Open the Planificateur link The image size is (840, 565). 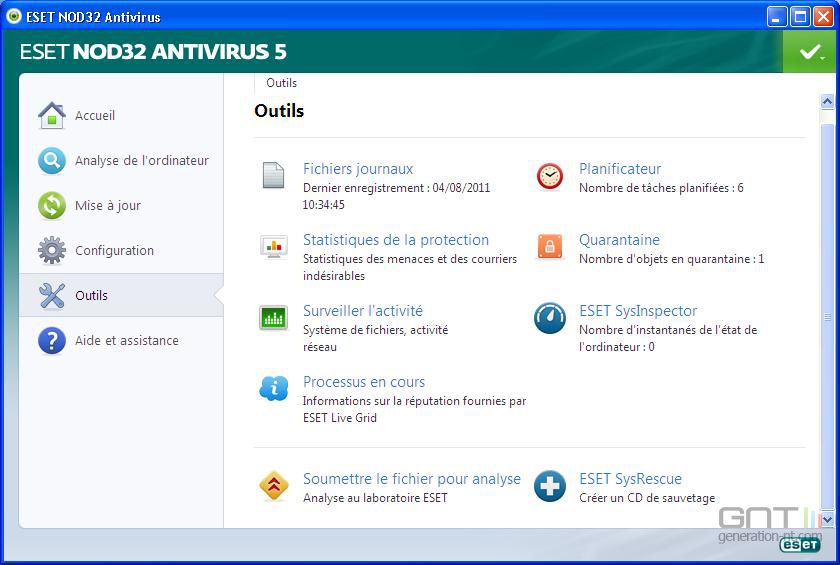(x=620, y=169)
